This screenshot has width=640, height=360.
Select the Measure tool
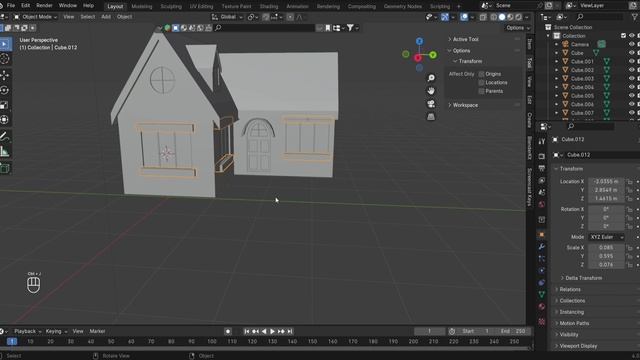click(4, 151)
